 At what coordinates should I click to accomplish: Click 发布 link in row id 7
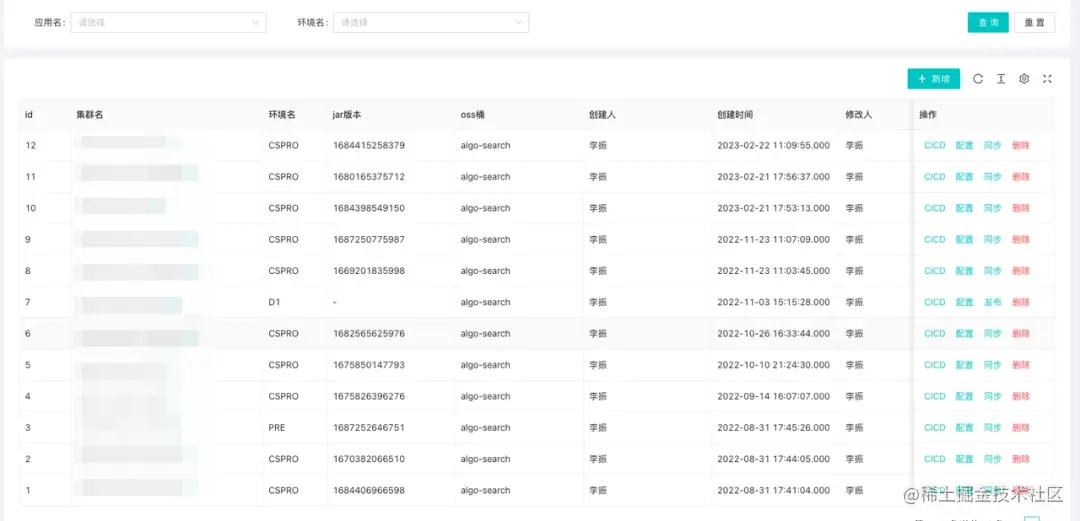click(993, 302)
